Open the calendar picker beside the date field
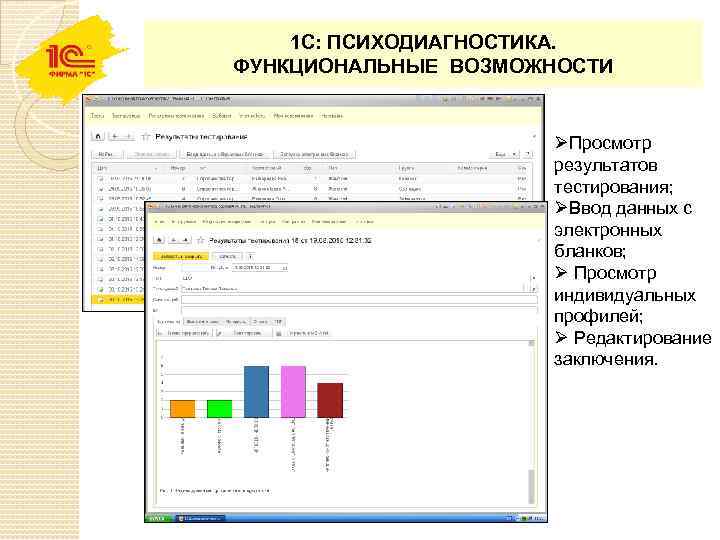Viewport: 720px width, 540px height. (284, 267)
